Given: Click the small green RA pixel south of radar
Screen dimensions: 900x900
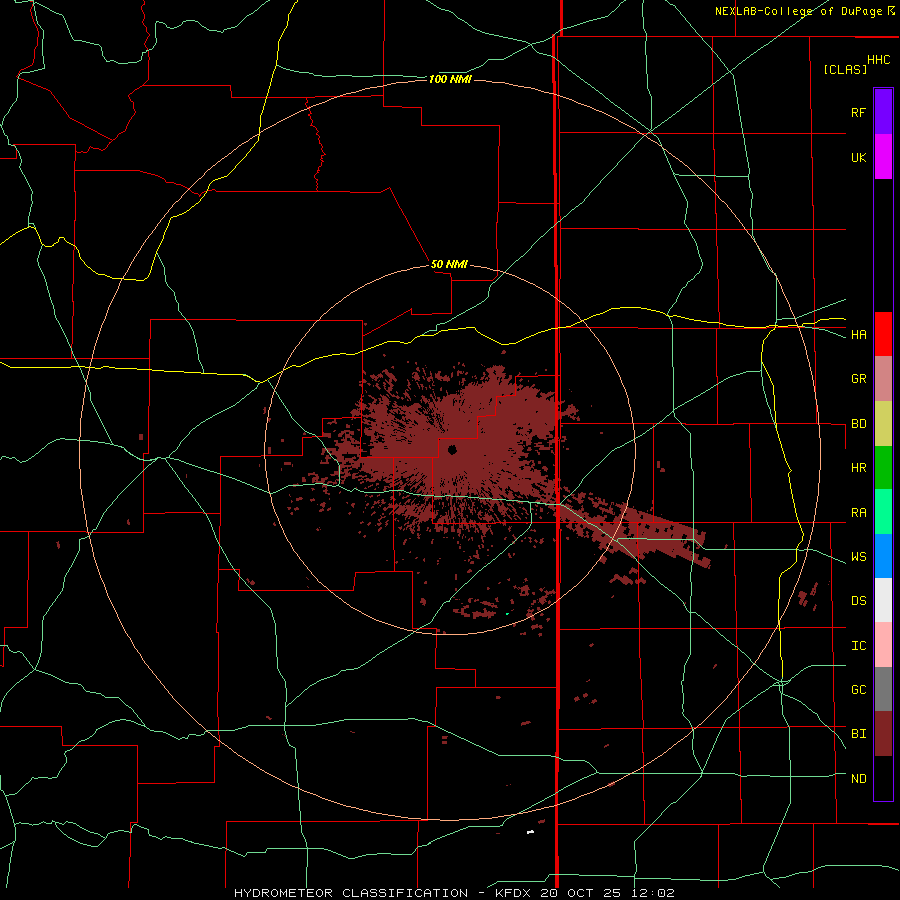Looking at the screenshot, I should click(507, 614).
